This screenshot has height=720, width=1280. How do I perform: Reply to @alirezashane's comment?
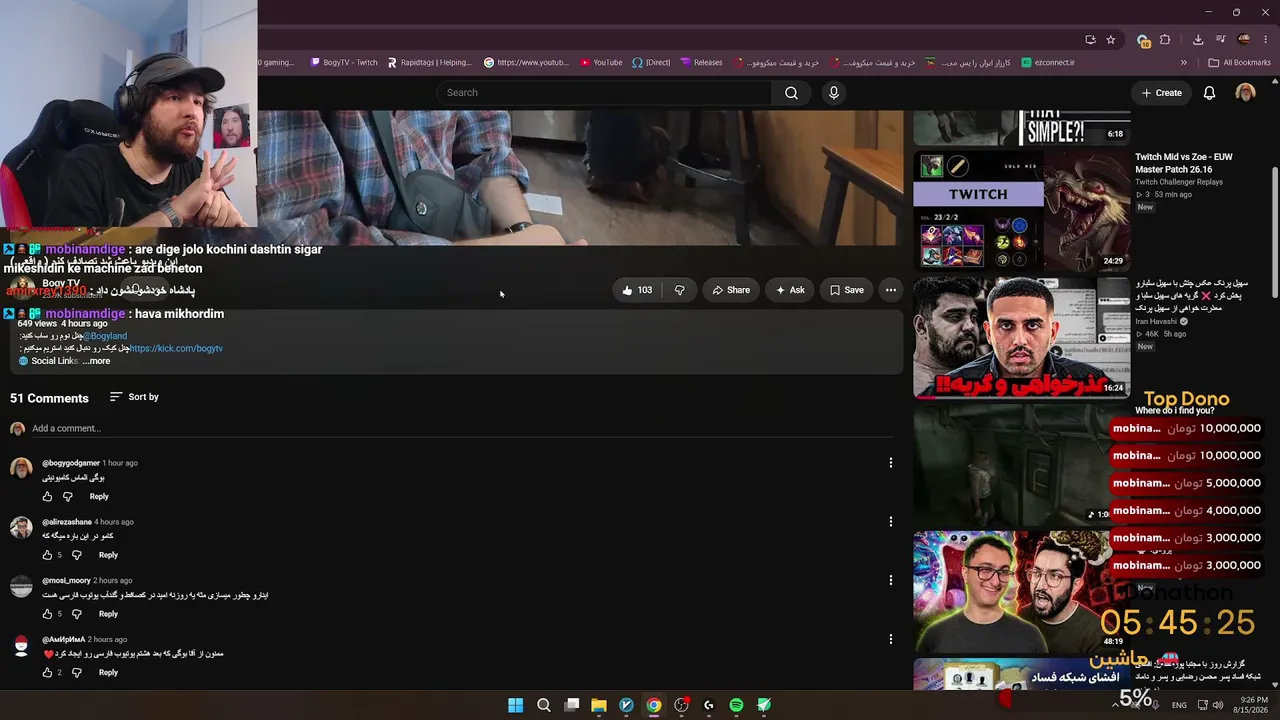pos(108,555)
